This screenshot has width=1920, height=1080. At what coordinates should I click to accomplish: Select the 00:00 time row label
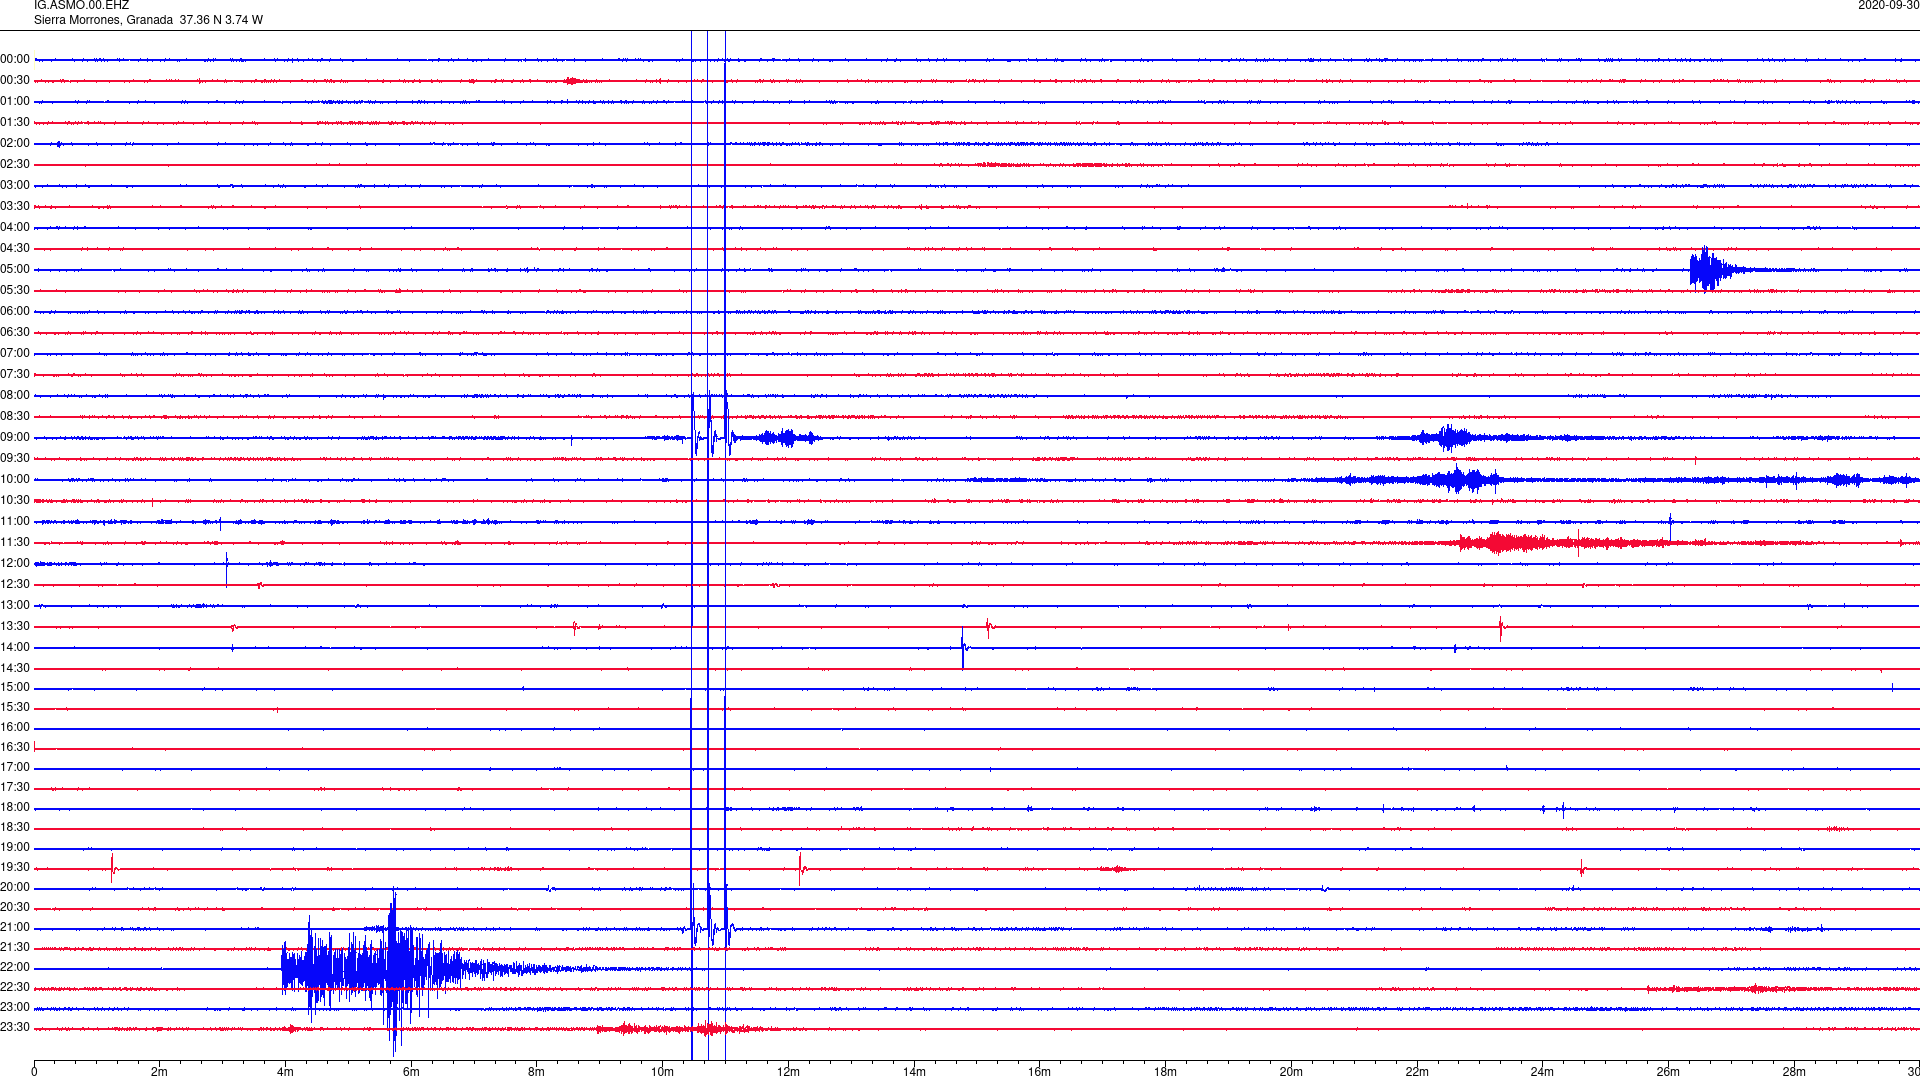15,59
